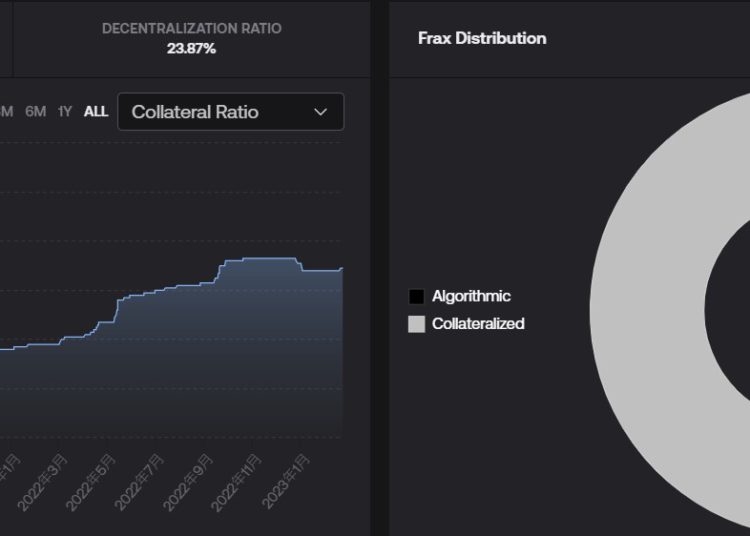Toggle the Algorithmic legend label
This screenshot has width=750, height=536.
[x=471, y=297]
